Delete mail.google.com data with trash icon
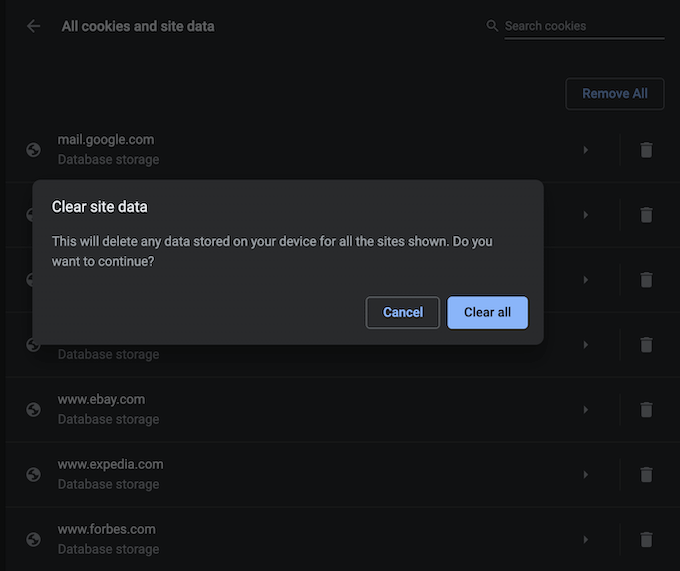 [646, 150]
